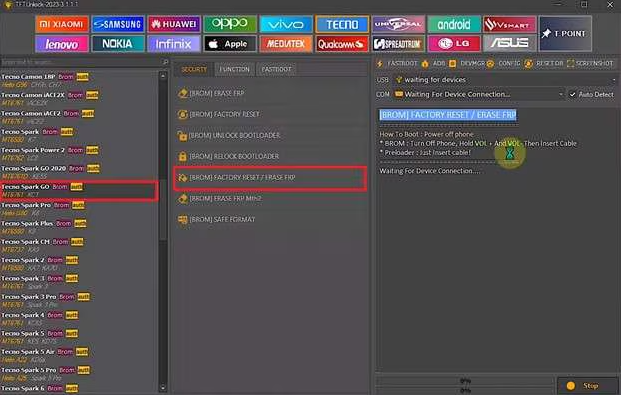
Task: Open the Universal brand tile
Action: [398, 24]
